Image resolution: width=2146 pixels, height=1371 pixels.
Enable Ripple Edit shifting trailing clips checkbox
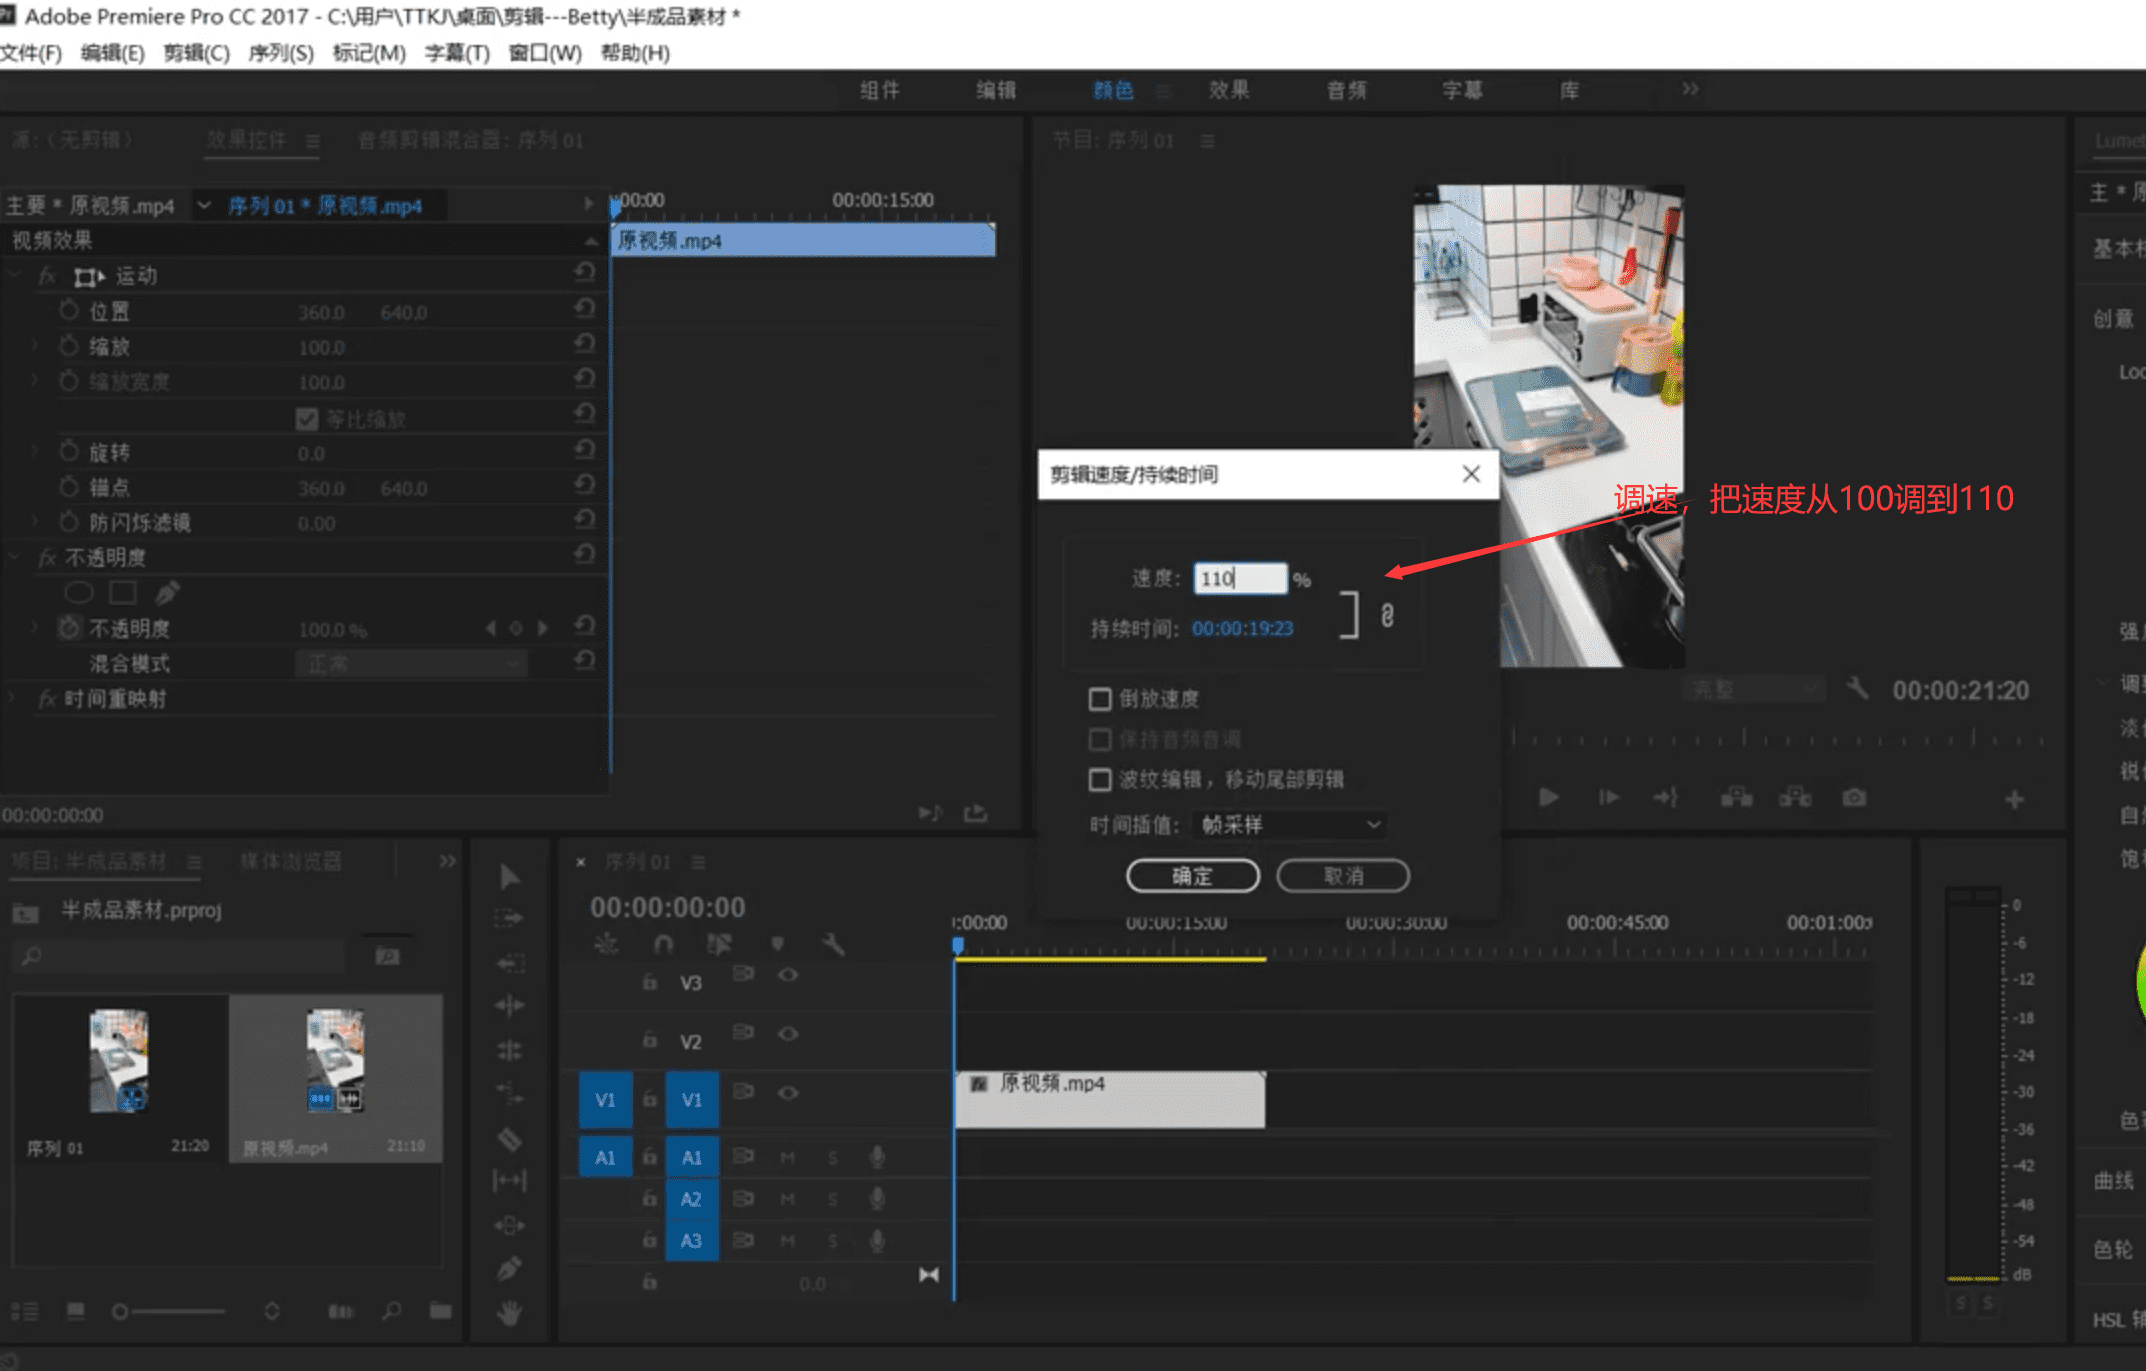pyautogui.click(x=1100, y=779)
